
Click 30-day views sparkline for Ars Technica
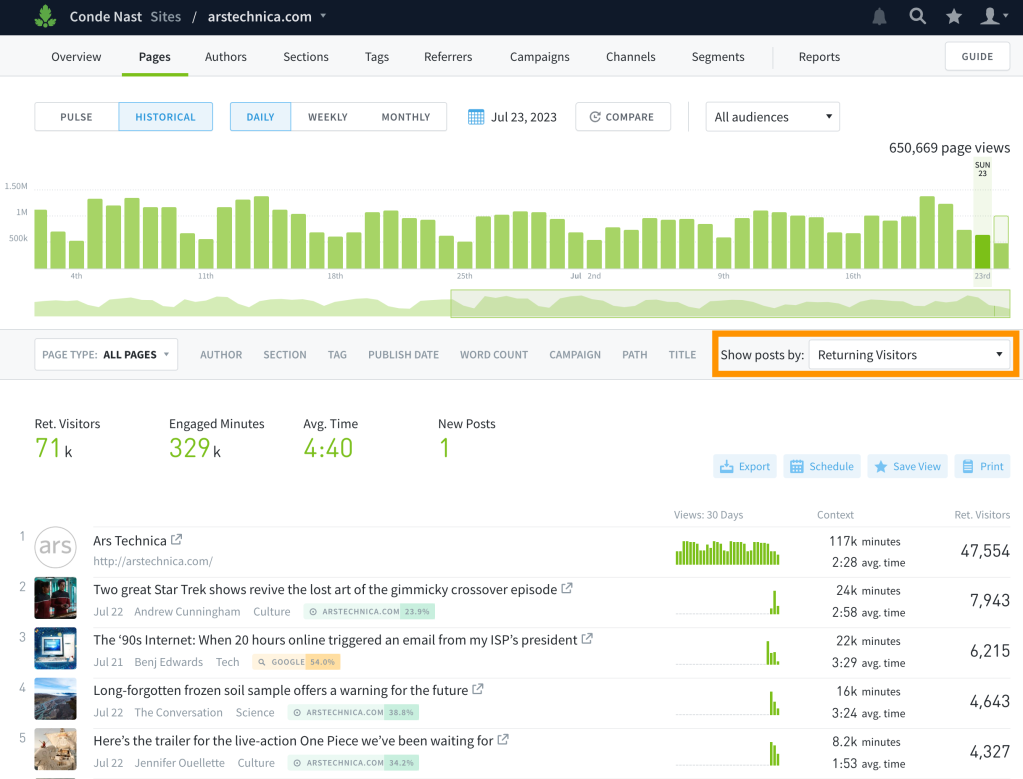727,553
